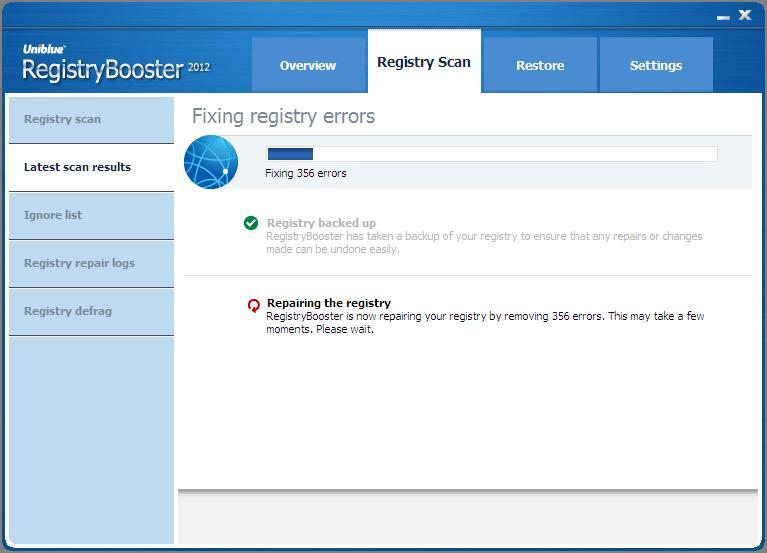The width and height of the screenshot is (767, 553).
Task: Close the RegistryBooster window
Action: [x=744, y=15]
